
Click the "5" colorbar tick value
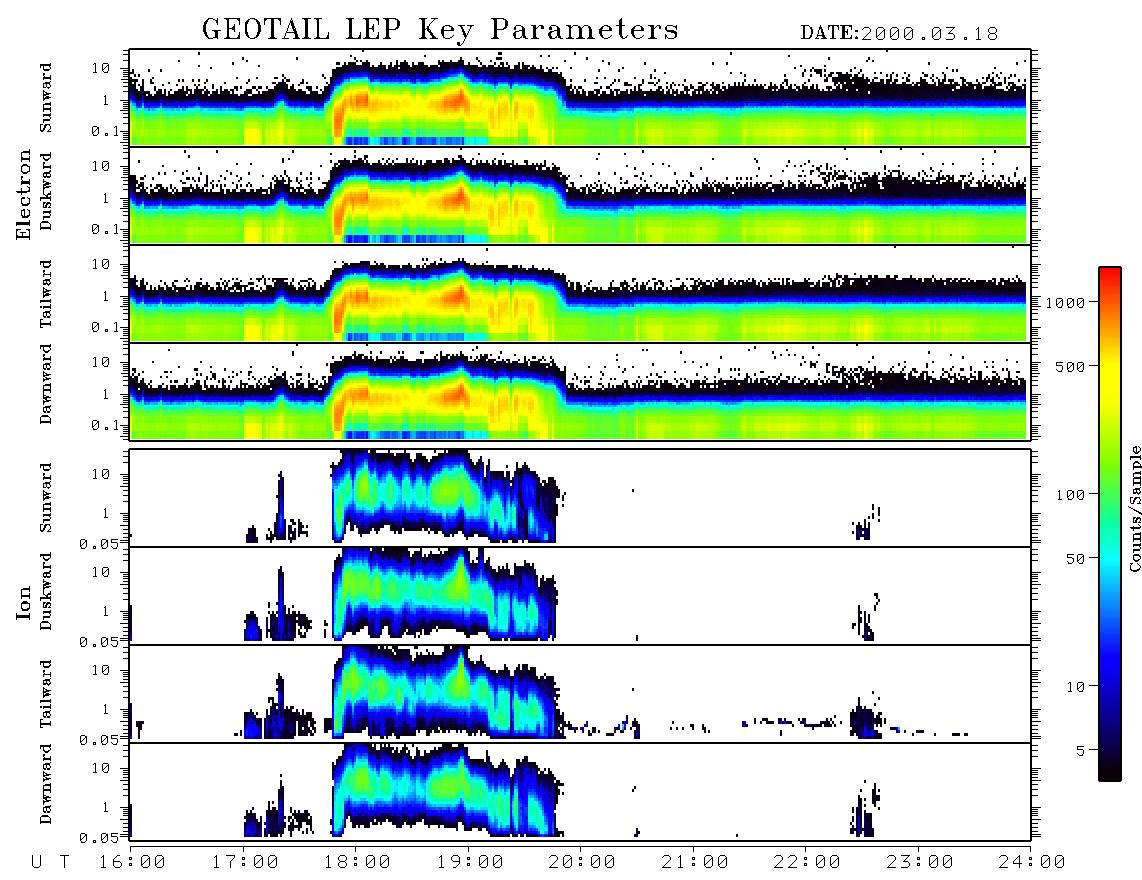coord(1081,750)
